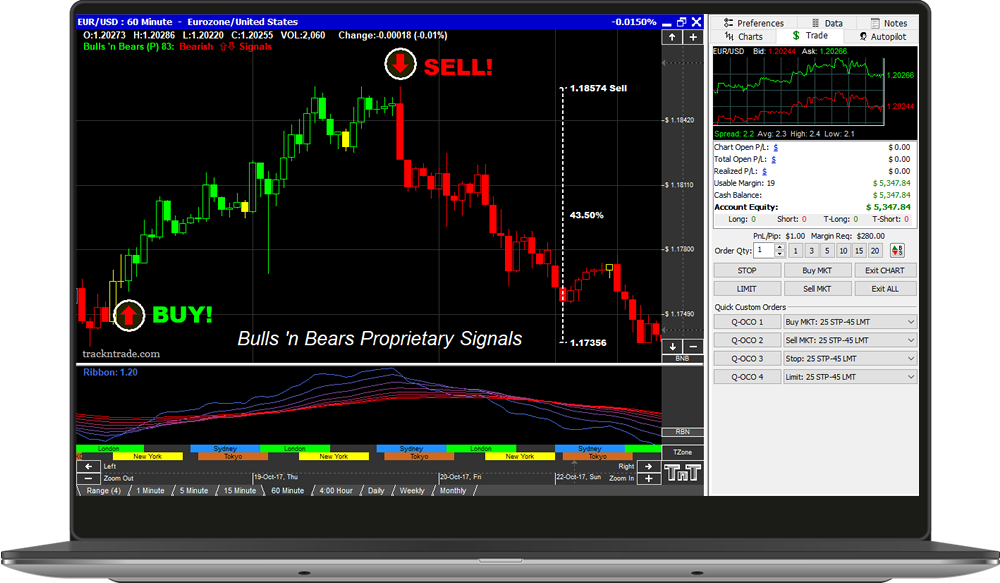
Task: Click the Buy MKT button
Action: (x=817, y=270)
